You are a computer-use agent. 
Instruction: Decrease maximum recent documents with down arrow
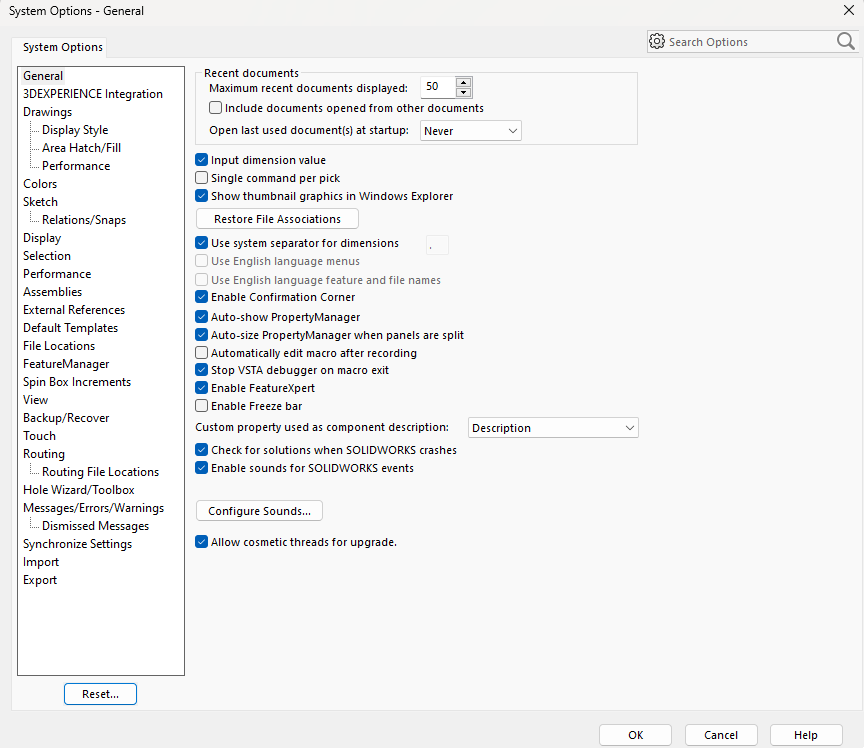point(463,92)
